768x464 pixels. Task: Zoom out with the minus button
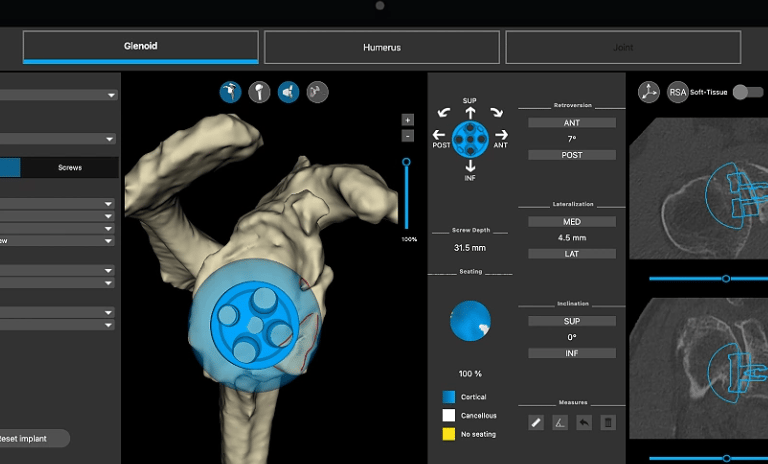click(408, 136)
